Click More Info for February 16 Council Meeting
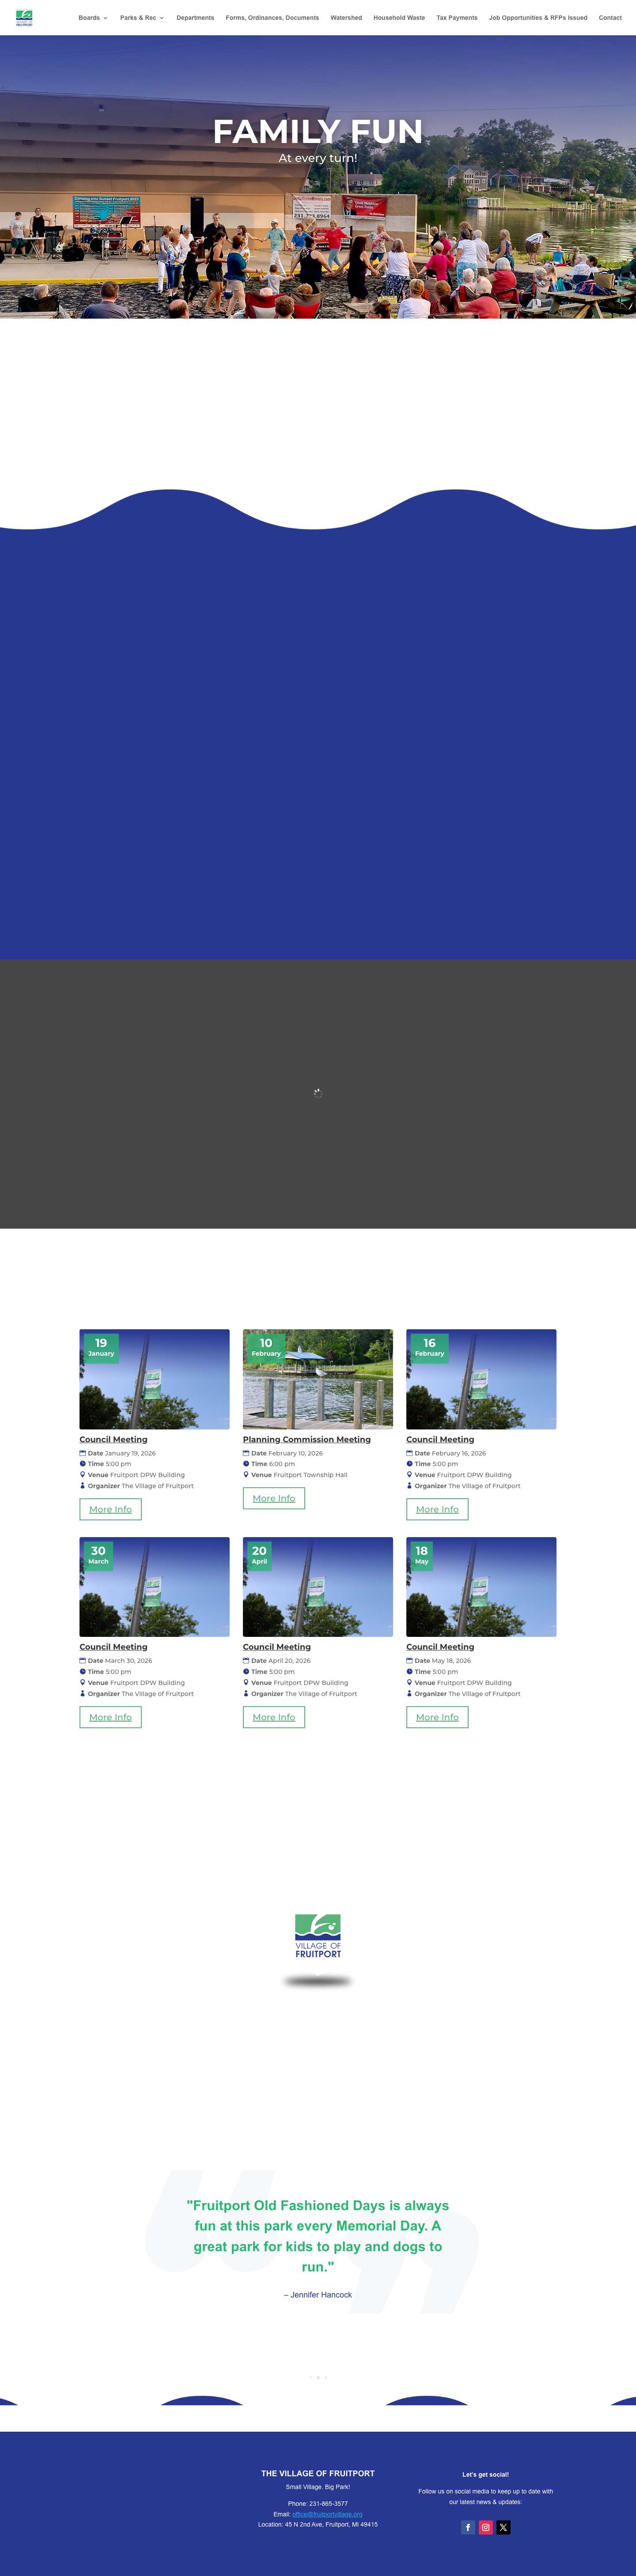Image resolution: width=636 pixels, height=2576 pixels. (437, 1509)
